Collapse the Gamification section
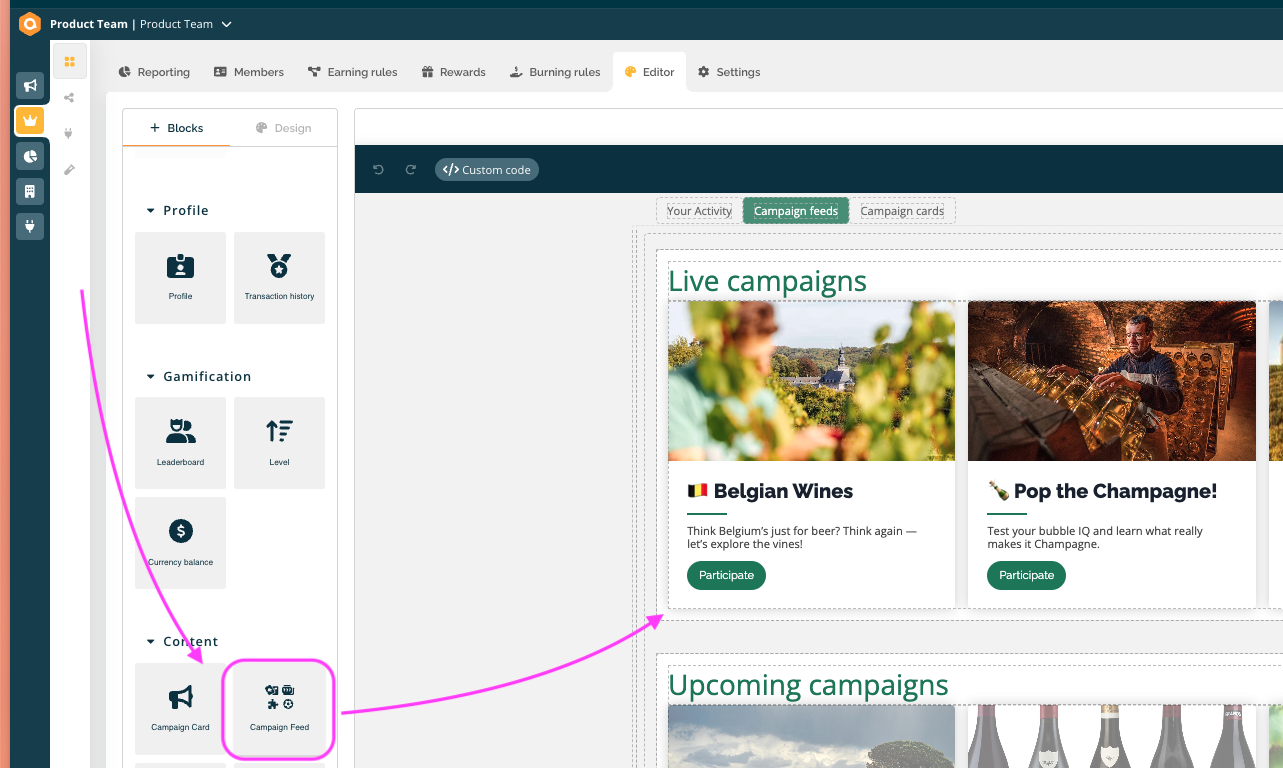The height and width of the screenshot is (768, 1283). (x=151, y=377)
